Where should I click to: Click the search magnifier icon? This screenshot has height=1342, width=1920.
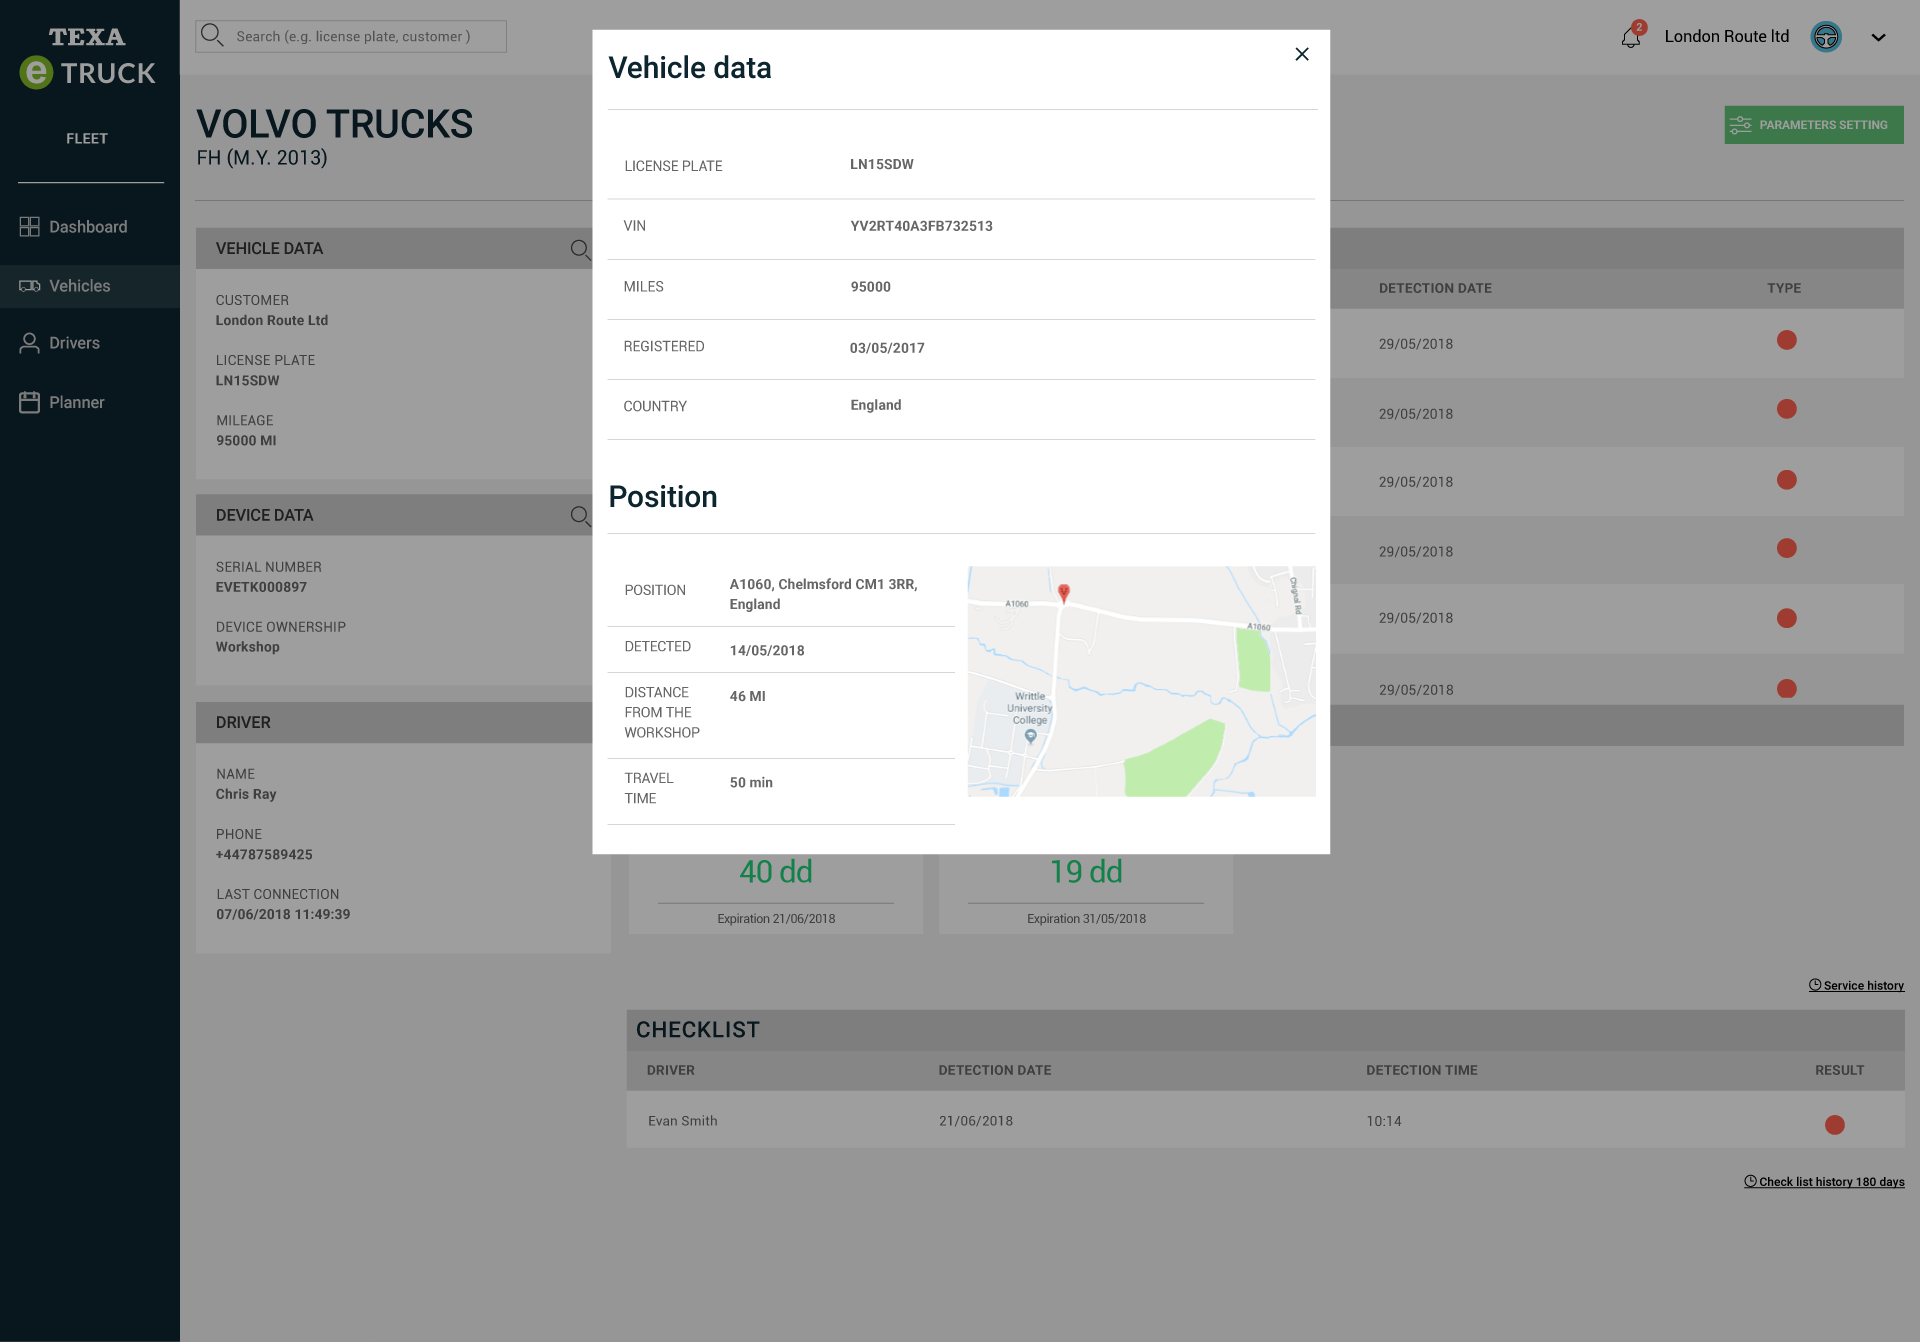212,35
